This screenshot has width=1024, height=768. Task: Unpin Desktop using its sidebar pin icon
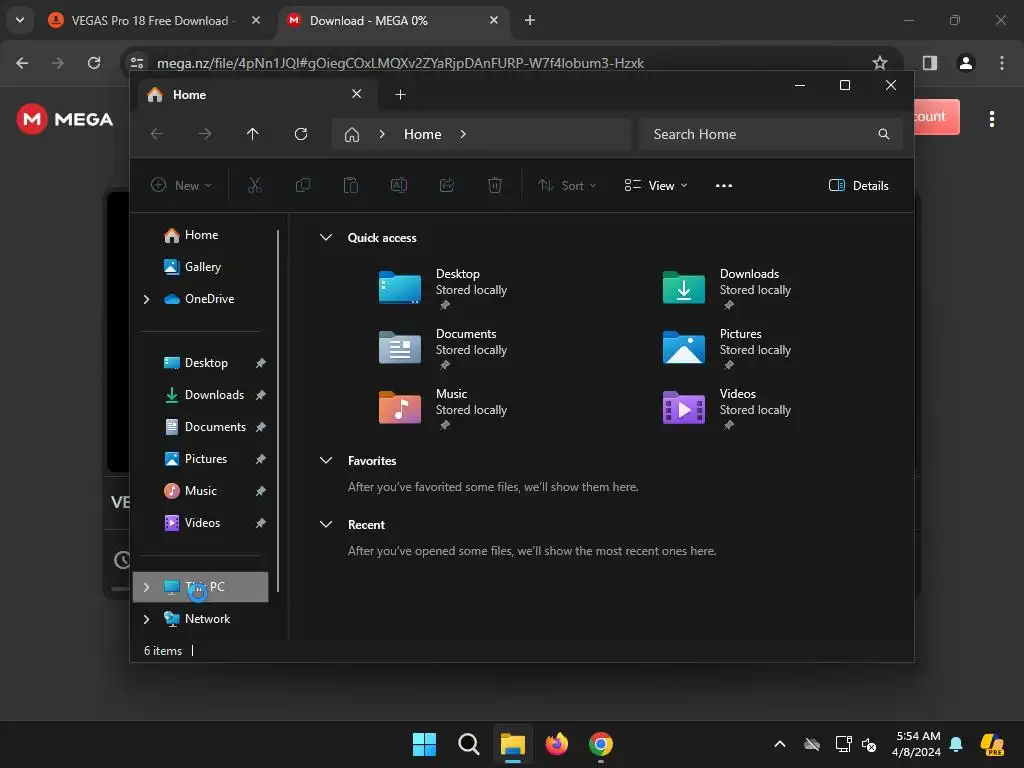pyautogui.click(x=261, y=363)
